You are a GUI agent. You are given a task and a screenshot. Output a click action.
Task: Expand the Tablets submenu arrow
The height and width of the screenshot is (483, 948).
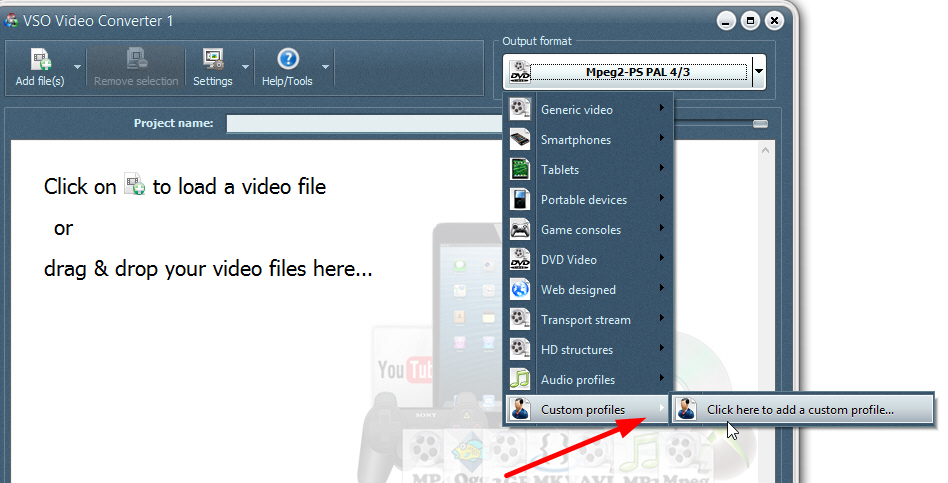click(662, 167)
